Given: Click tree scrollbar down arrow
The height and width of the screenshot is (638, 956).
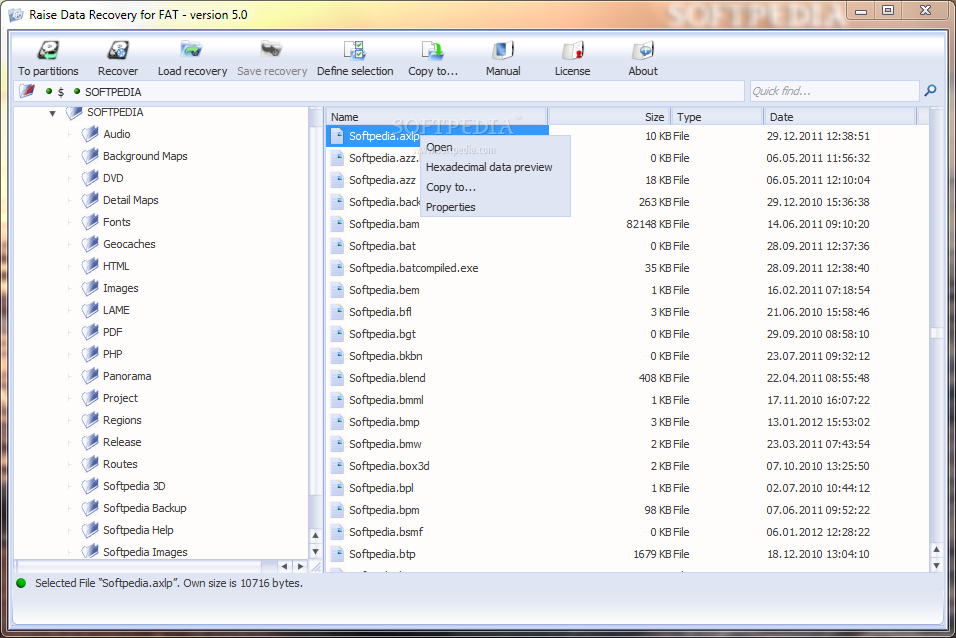Looking at the screenshot, I should pyautogui.click(x=315, y=551).
